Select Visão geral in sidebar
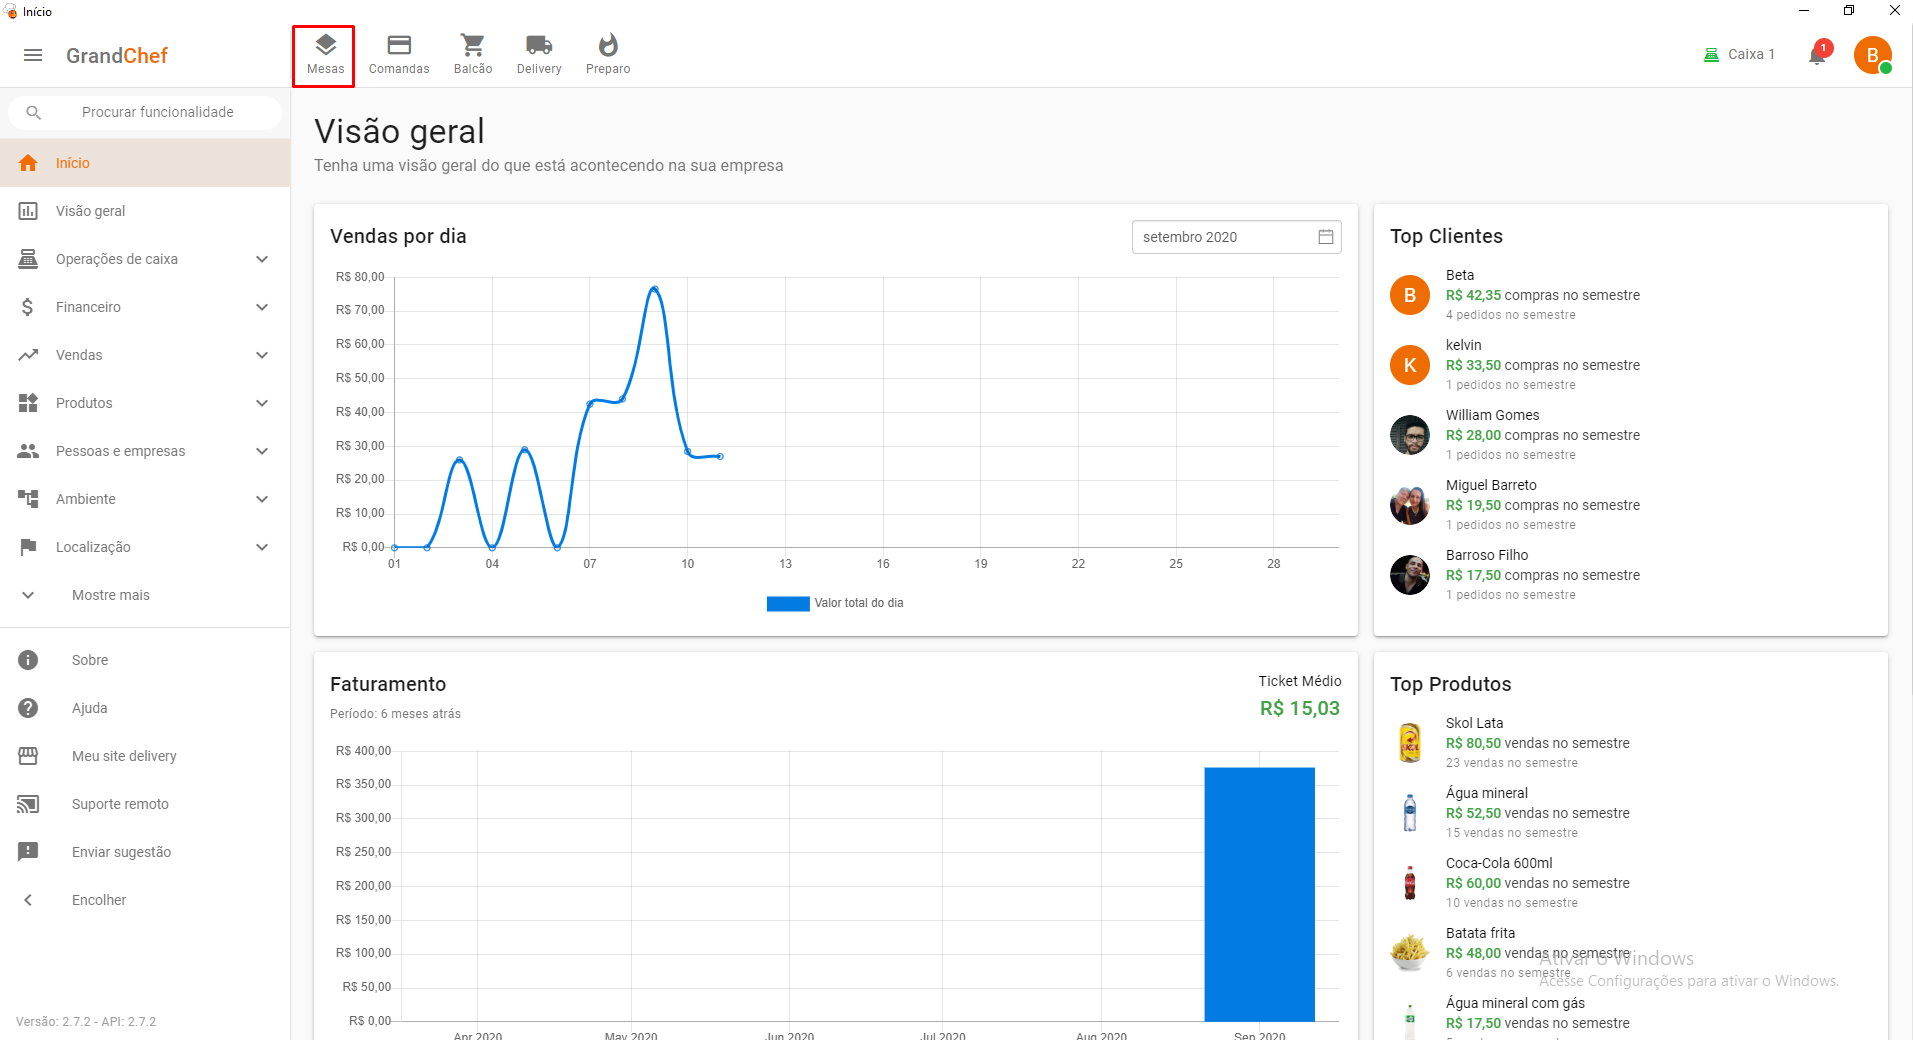The width and height of the screenshot is (1913, 1040). pos(90,211)
